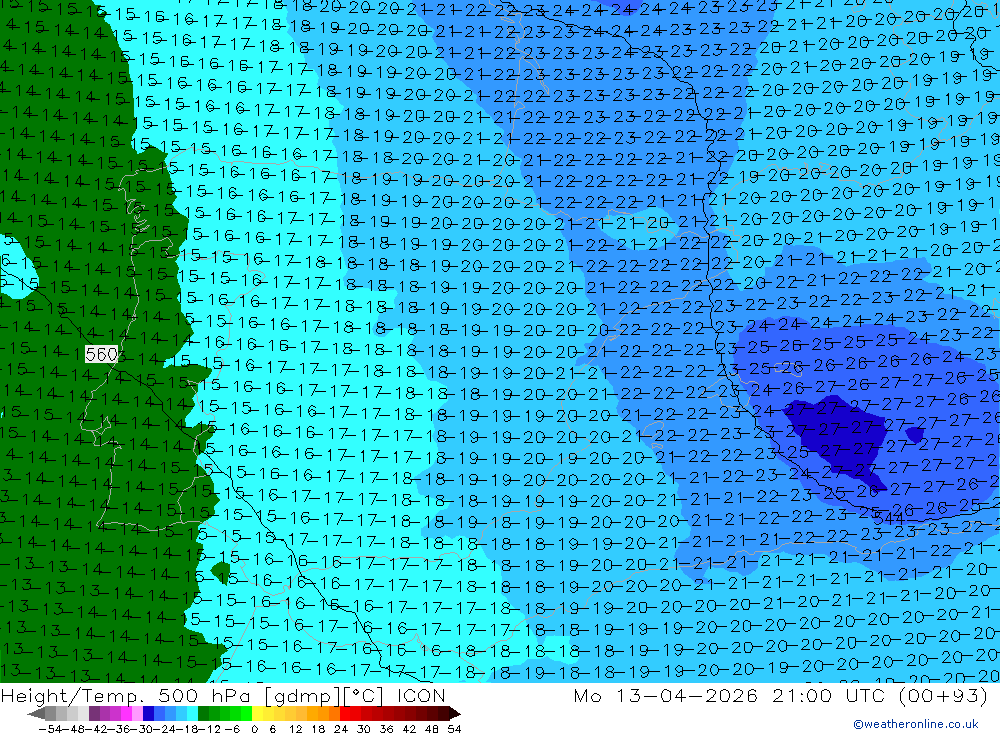Pick the bright yellow legend swatch above 0

point(258,713)
